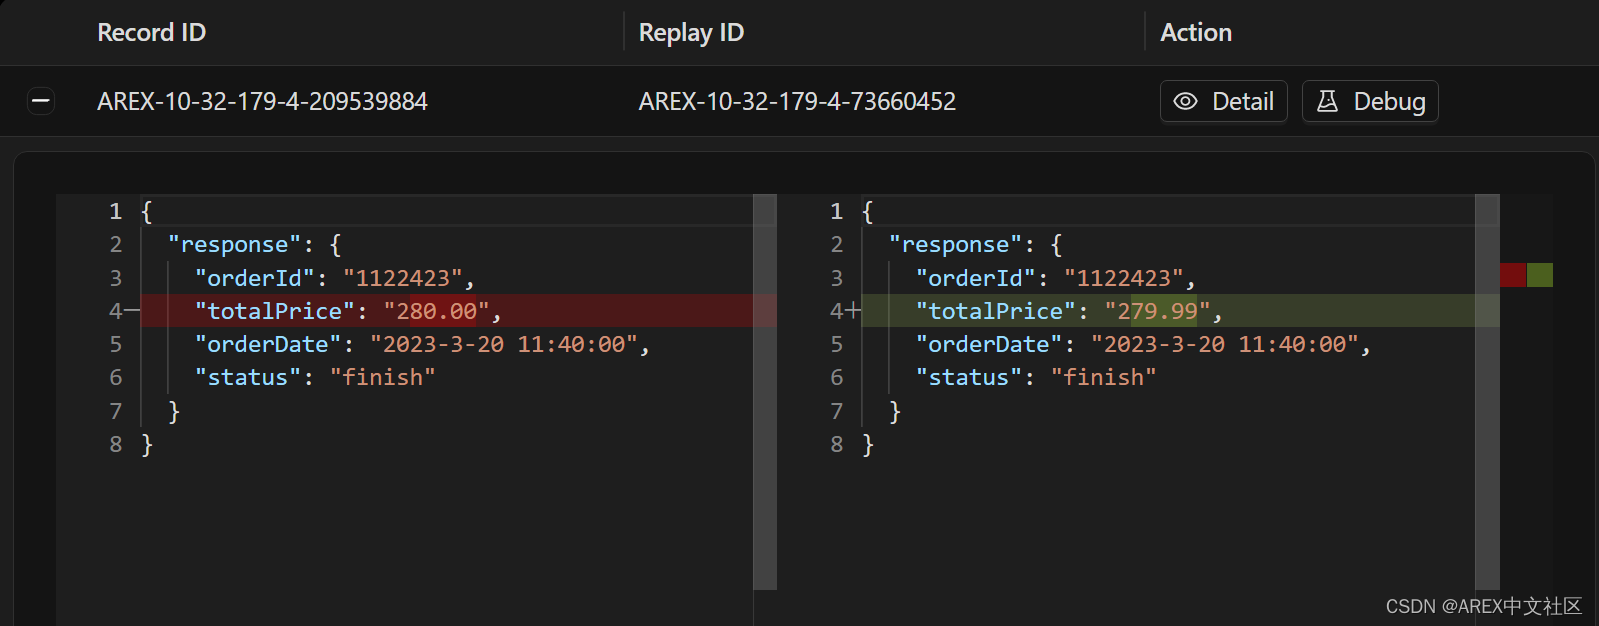This screenshot has width=1599, height=626.
Task: Open the Debug action
Action: tap(1370, 101)
